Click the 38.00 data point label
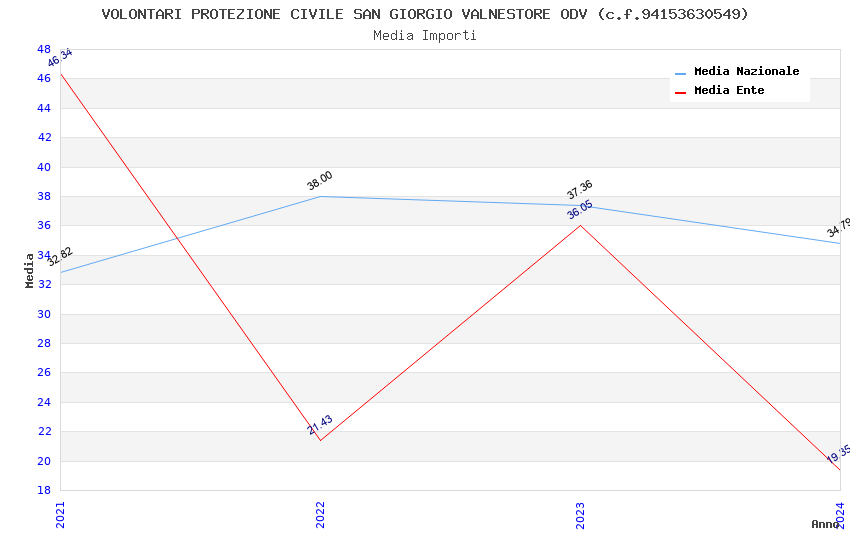The image size is (850, 550). click(320, 181)
